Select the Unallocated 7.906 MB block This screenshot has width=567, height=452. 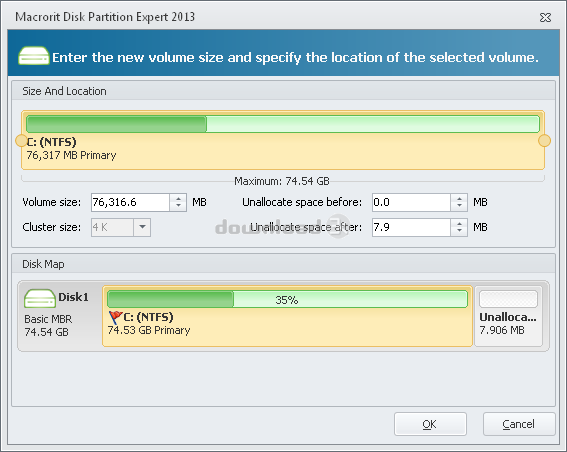[x=508, y=316]
